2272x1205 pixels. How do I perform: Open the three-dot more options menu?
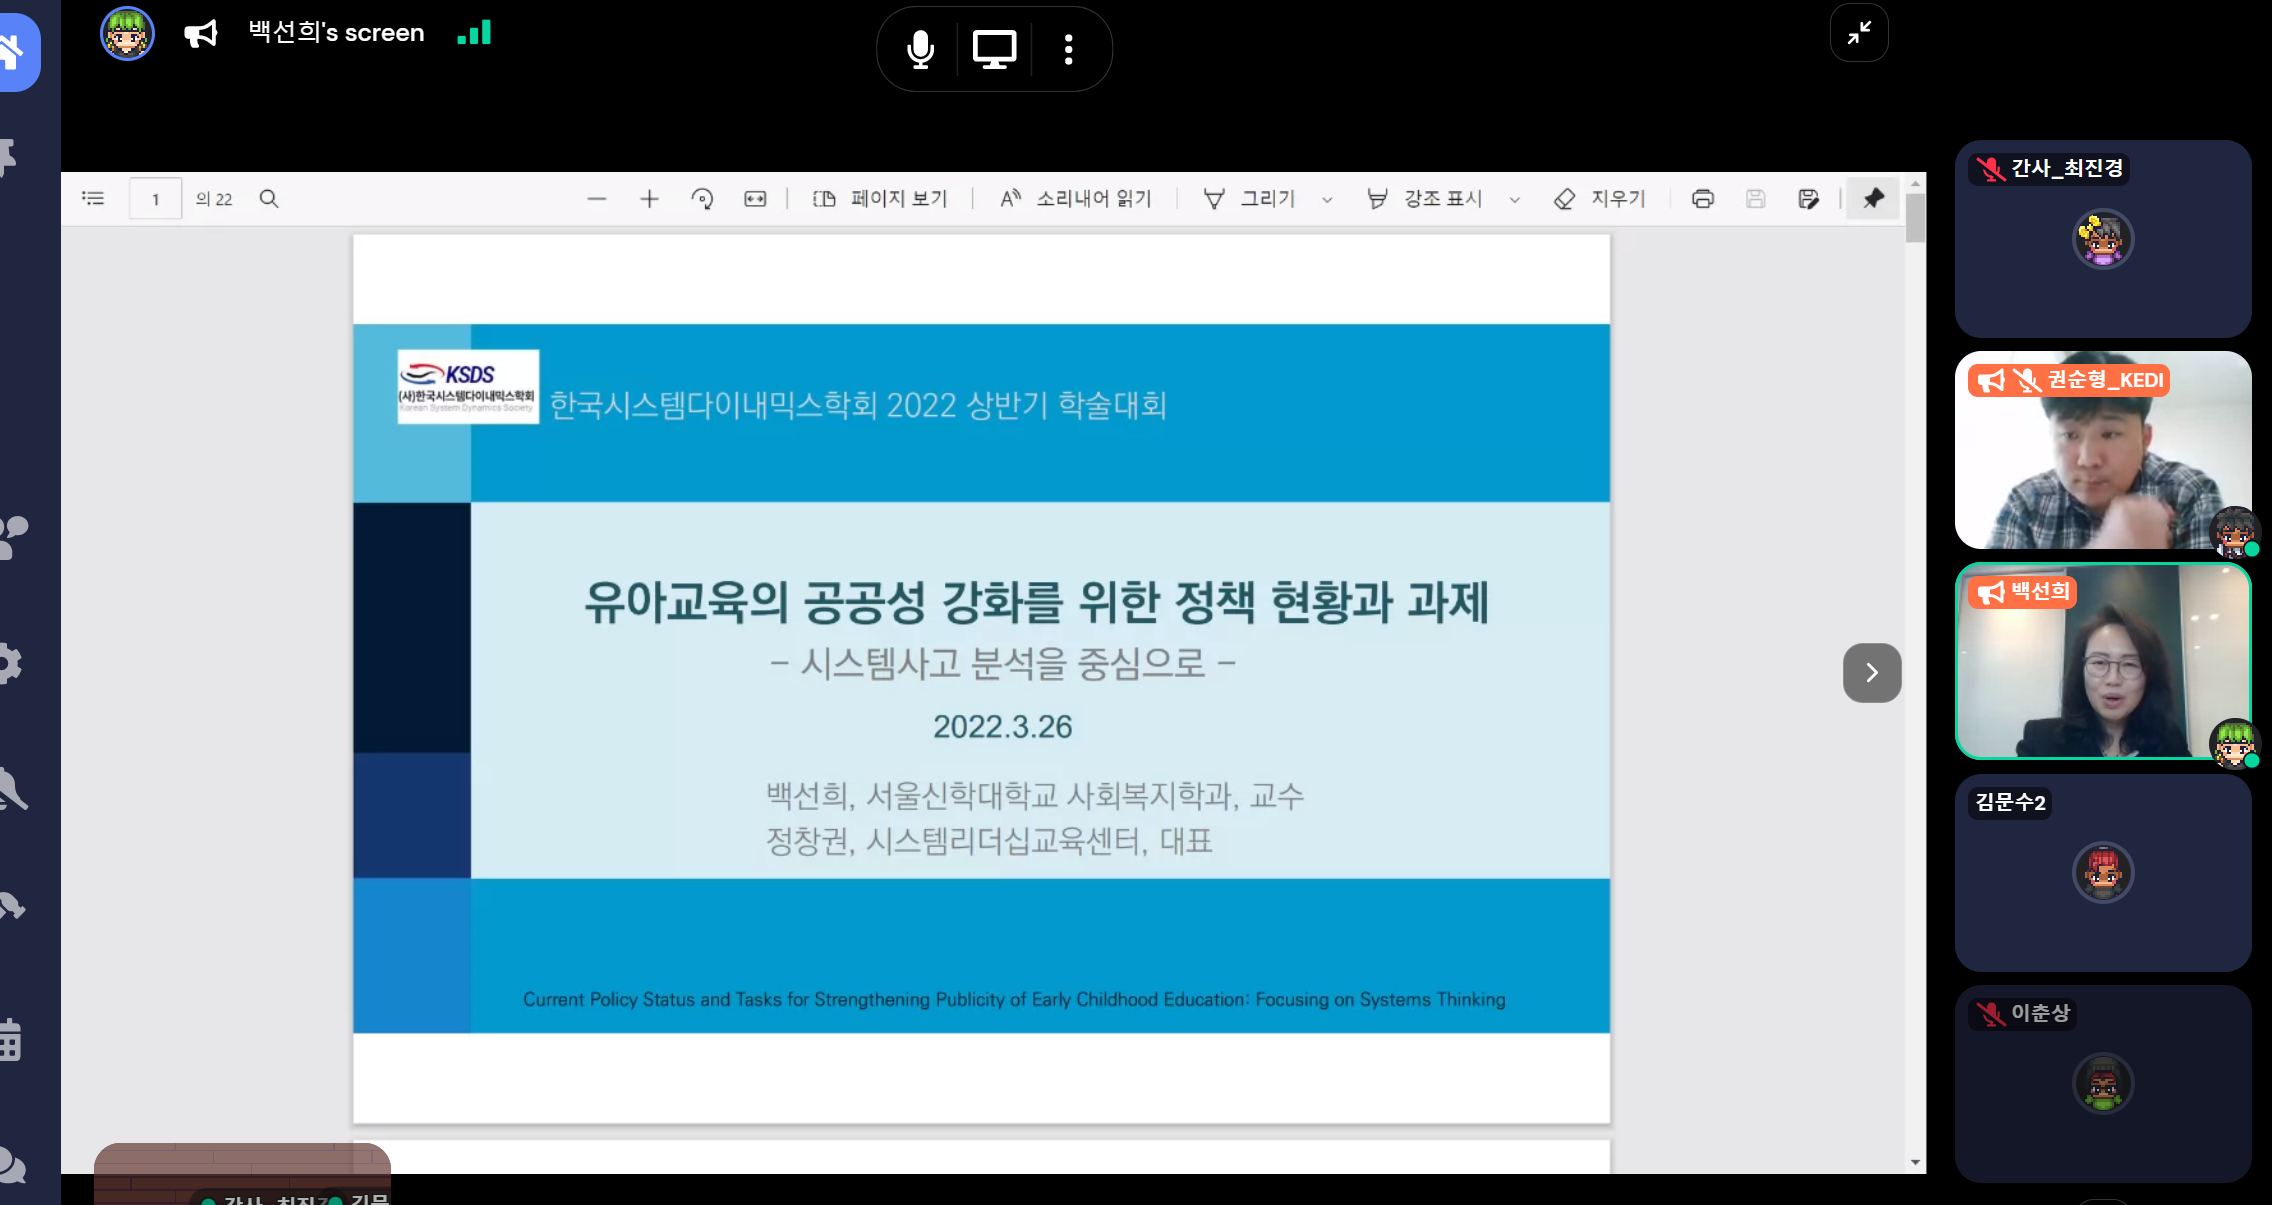(x=1068, y=48)
